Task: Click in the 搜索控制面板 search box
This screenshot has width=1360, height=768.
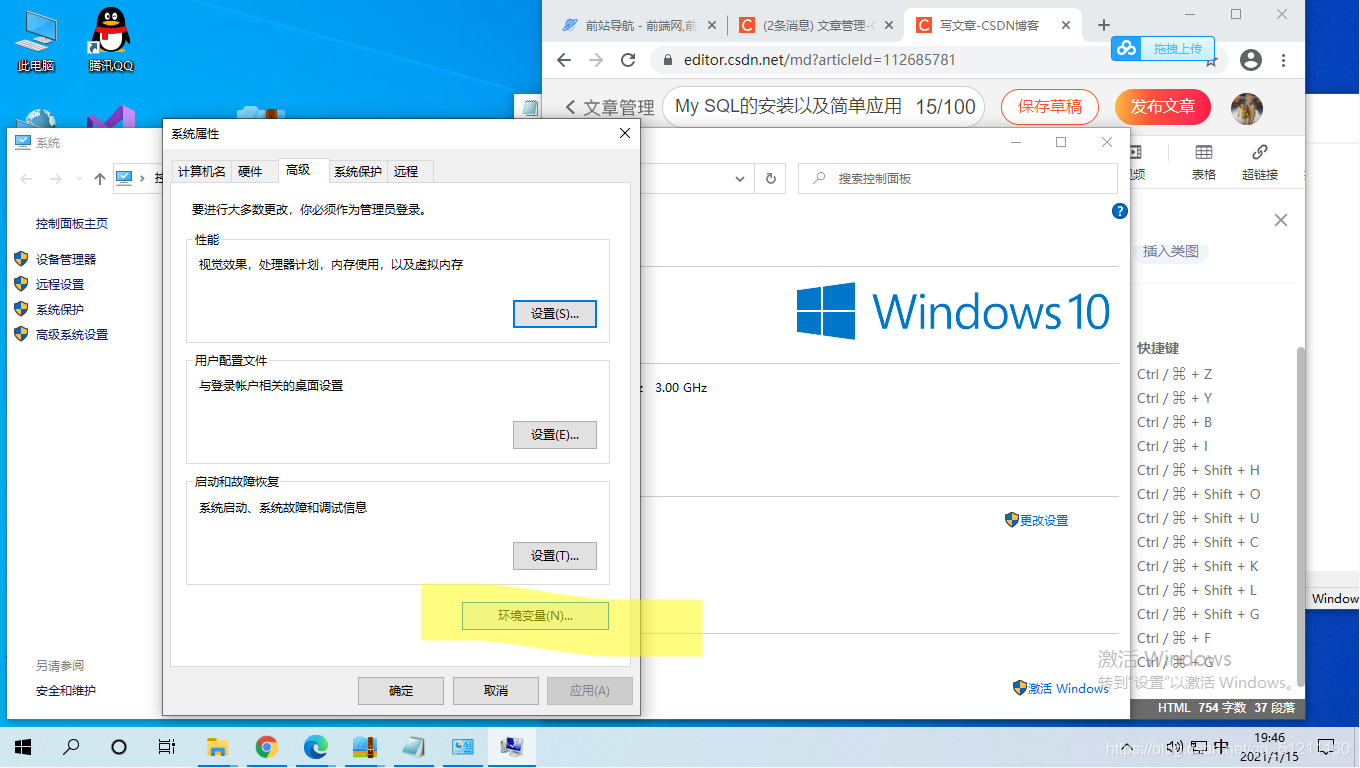Action: [x=957, y=178]
